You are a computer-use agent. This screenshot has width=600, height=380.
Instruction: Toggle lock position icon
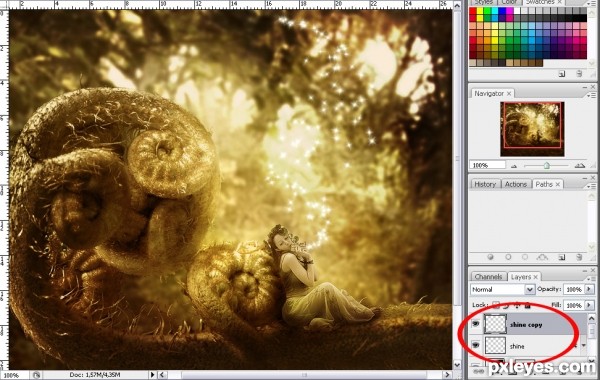pyautogui.click(x=517, y=305)
